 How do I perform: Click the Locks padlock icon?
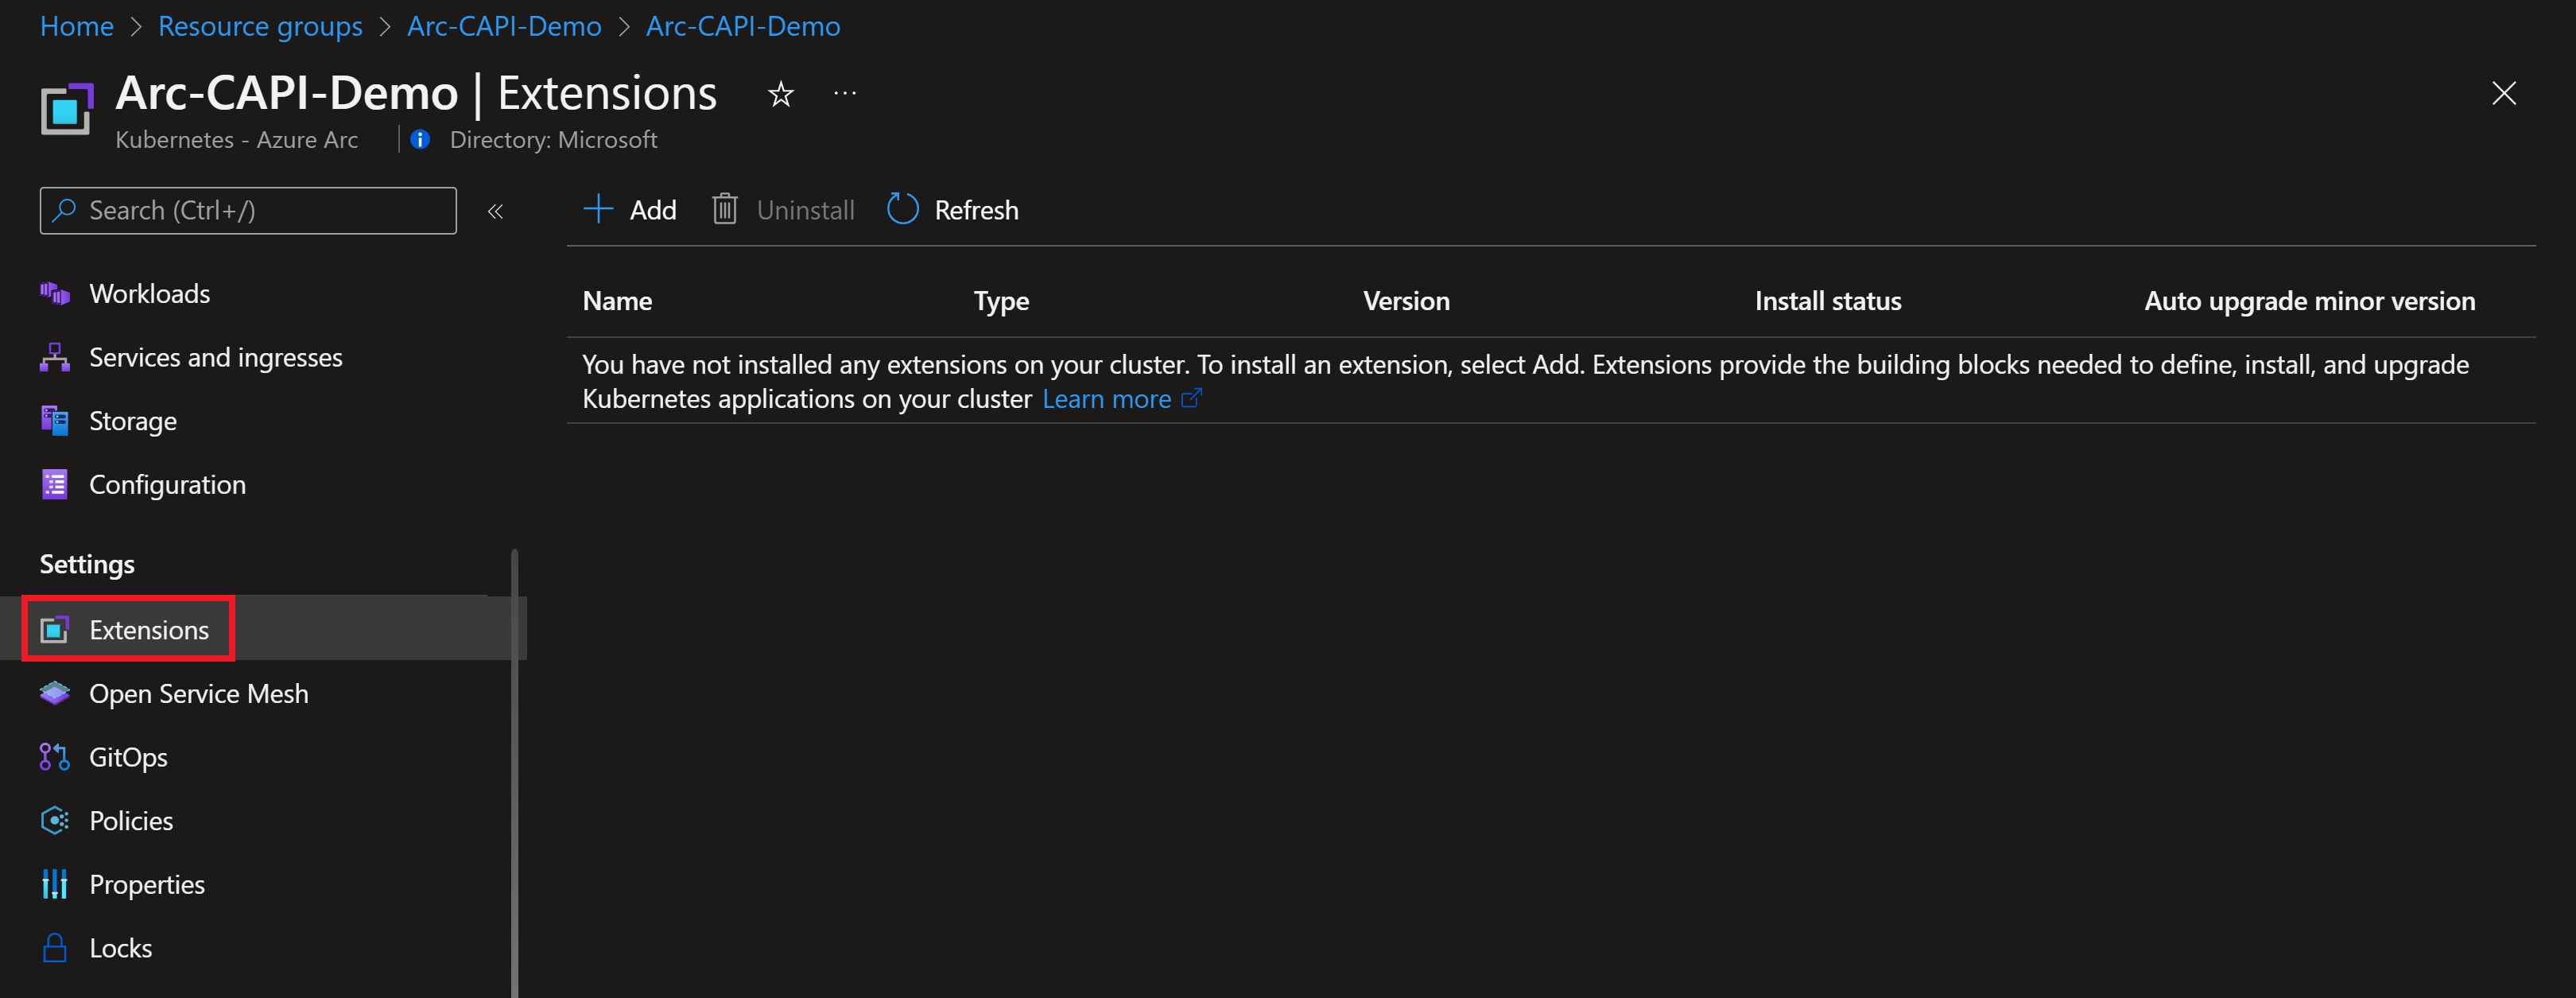tap(55, 948)
